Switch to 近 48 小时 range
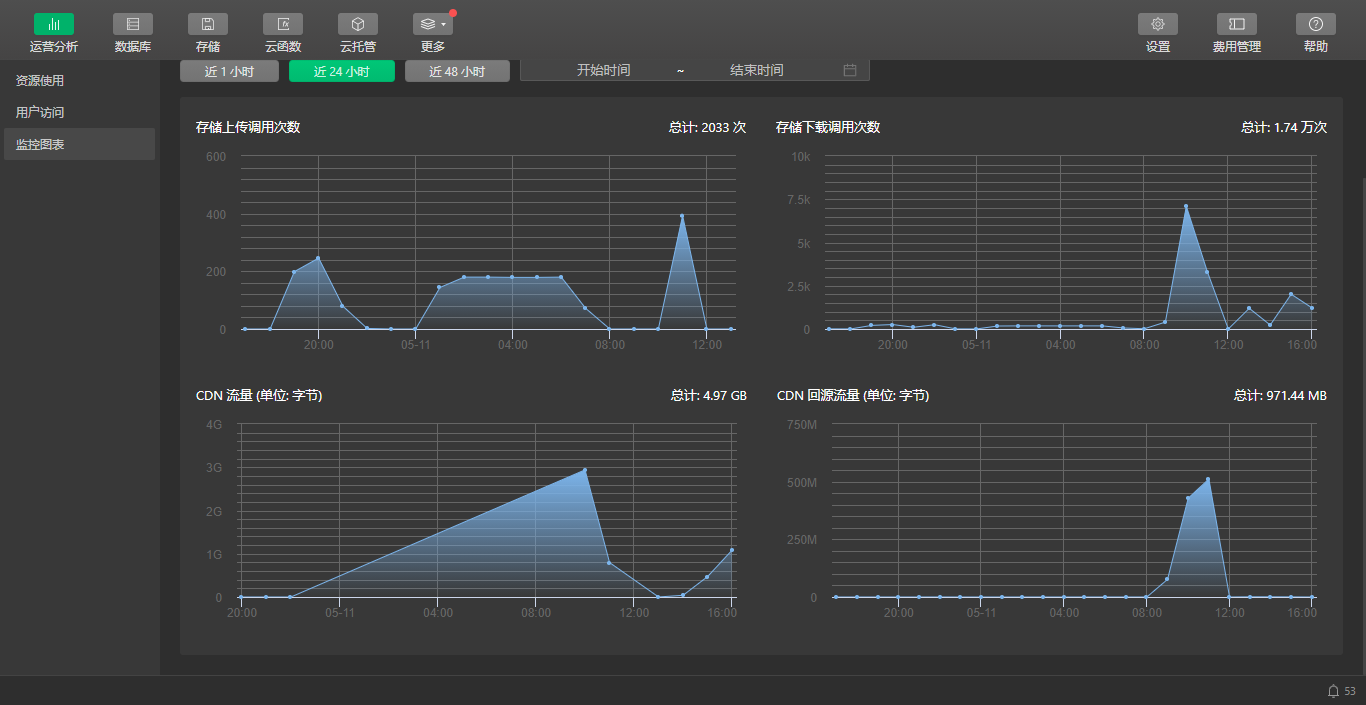The height and width of the screenshot is (705, 1366). click(457, 71)
